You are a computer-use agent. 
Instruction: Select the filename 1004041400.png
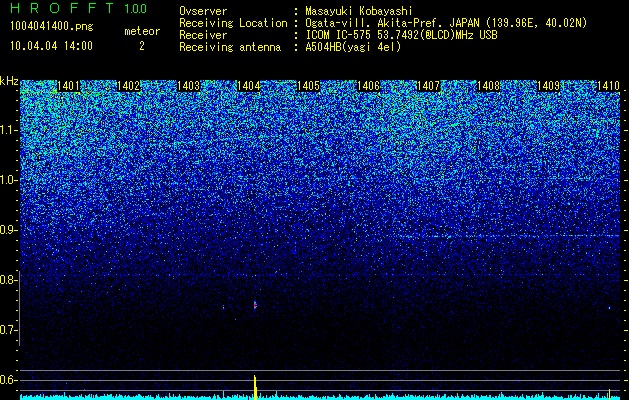pos(52,26)
